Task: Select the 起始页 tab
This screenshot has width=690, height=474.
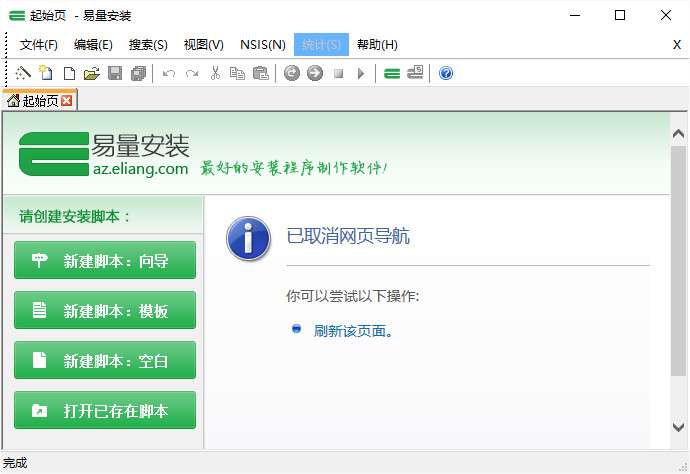Action: (40, 101)
